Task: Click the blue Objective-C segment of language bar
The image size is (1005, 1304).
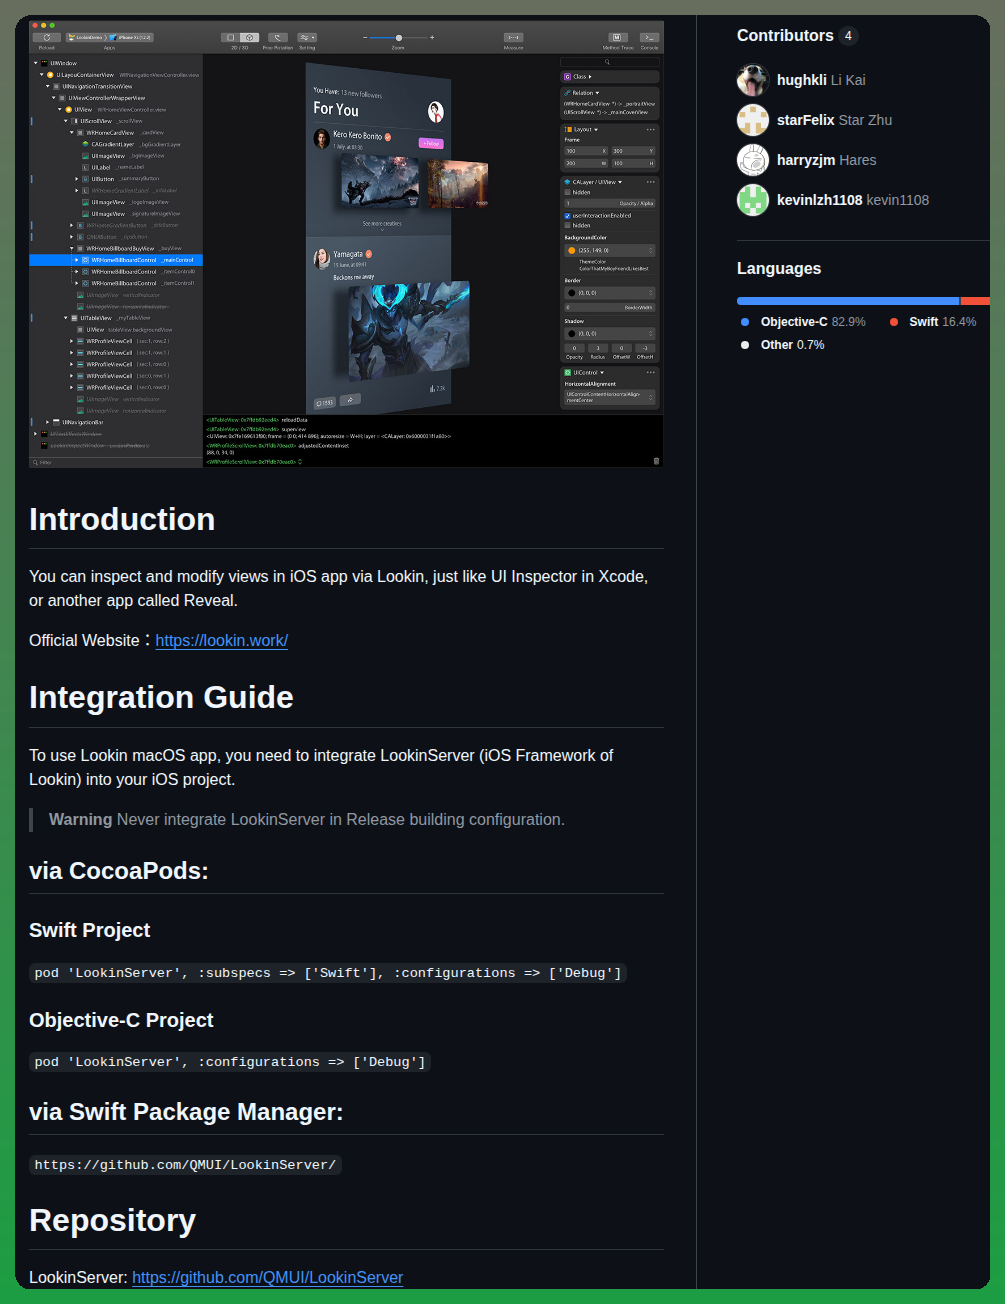Action: [x=848, y=301]
